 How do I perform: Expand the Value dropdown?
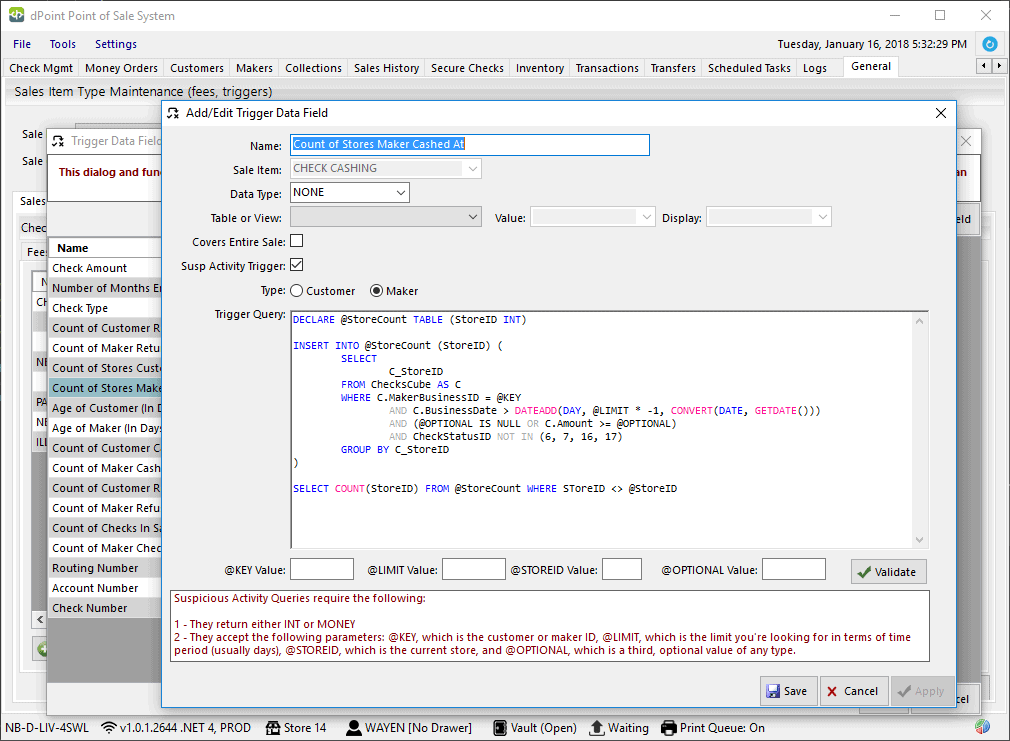647,217
